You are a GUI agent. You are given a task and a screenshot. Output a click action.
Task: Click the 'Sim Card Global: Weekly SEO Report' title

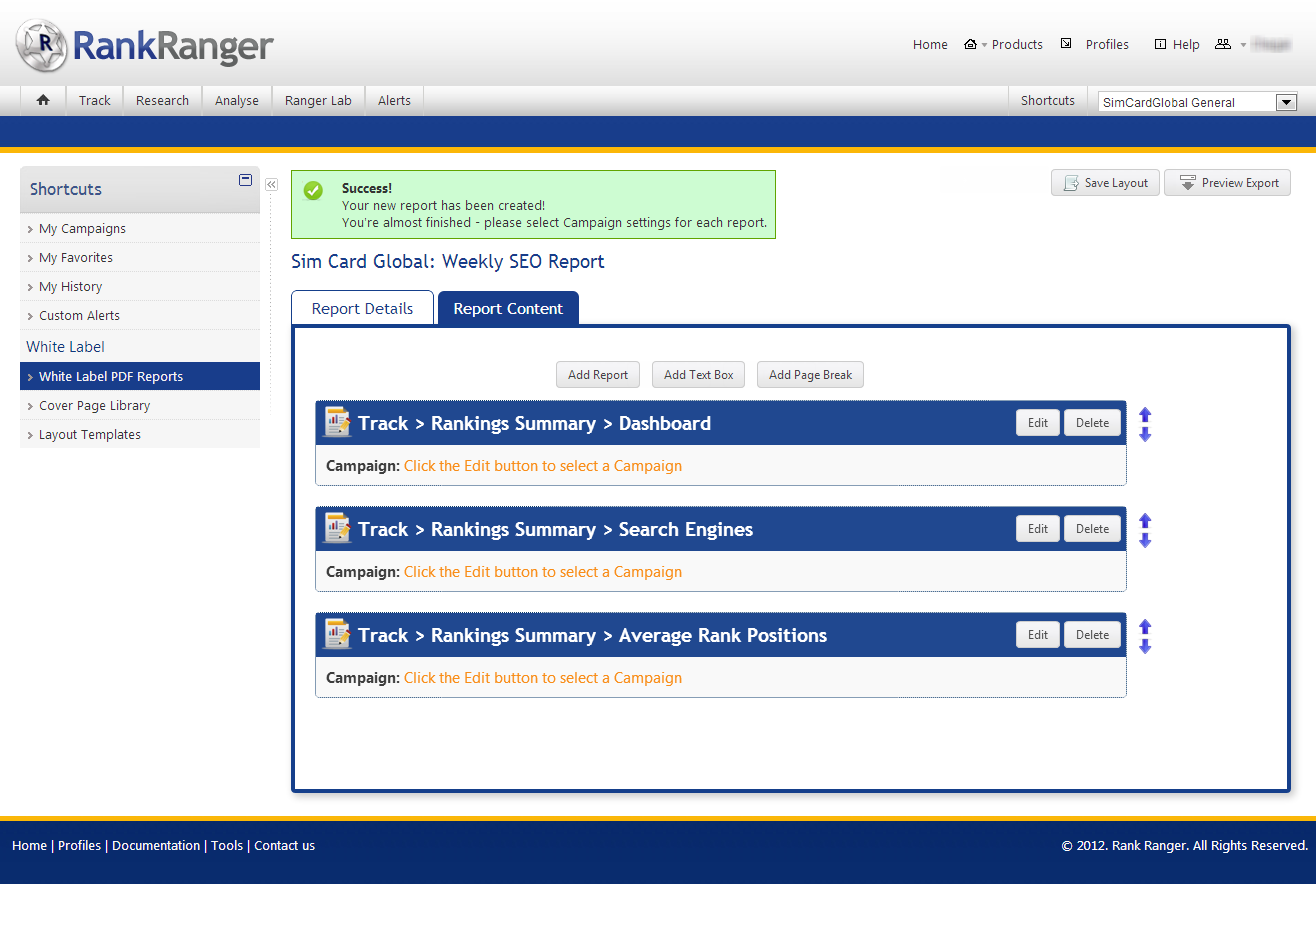pyautogui.click(x=448, y=262)
